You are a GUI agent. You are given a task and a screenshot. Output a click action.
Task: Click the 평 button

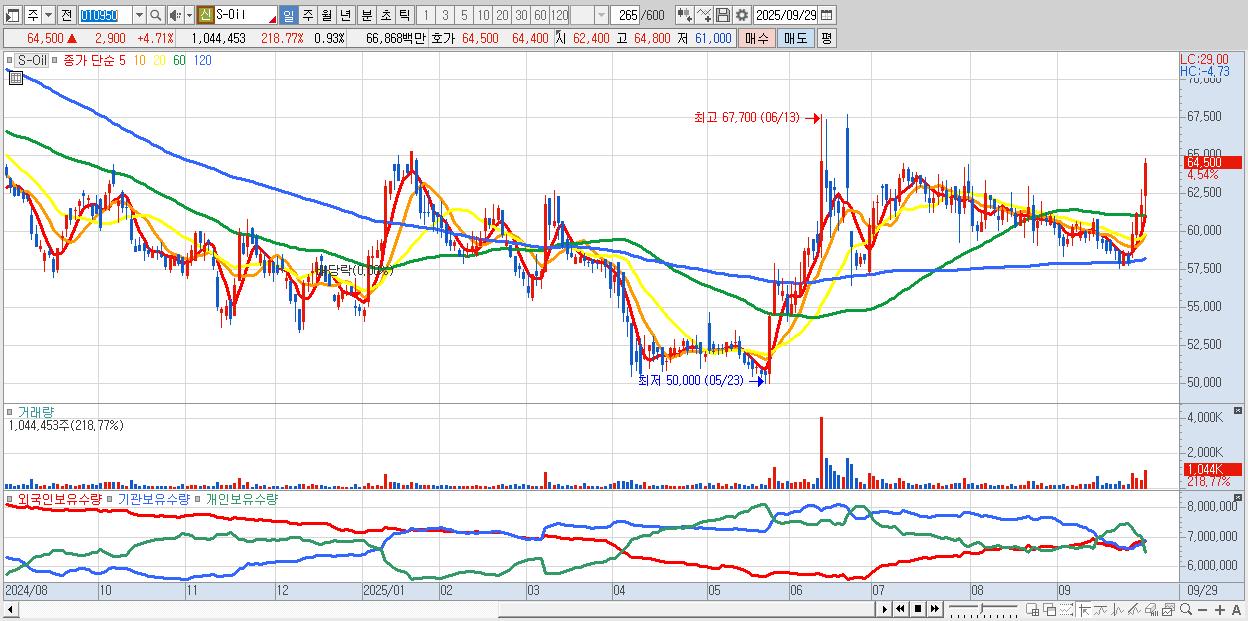826,38
